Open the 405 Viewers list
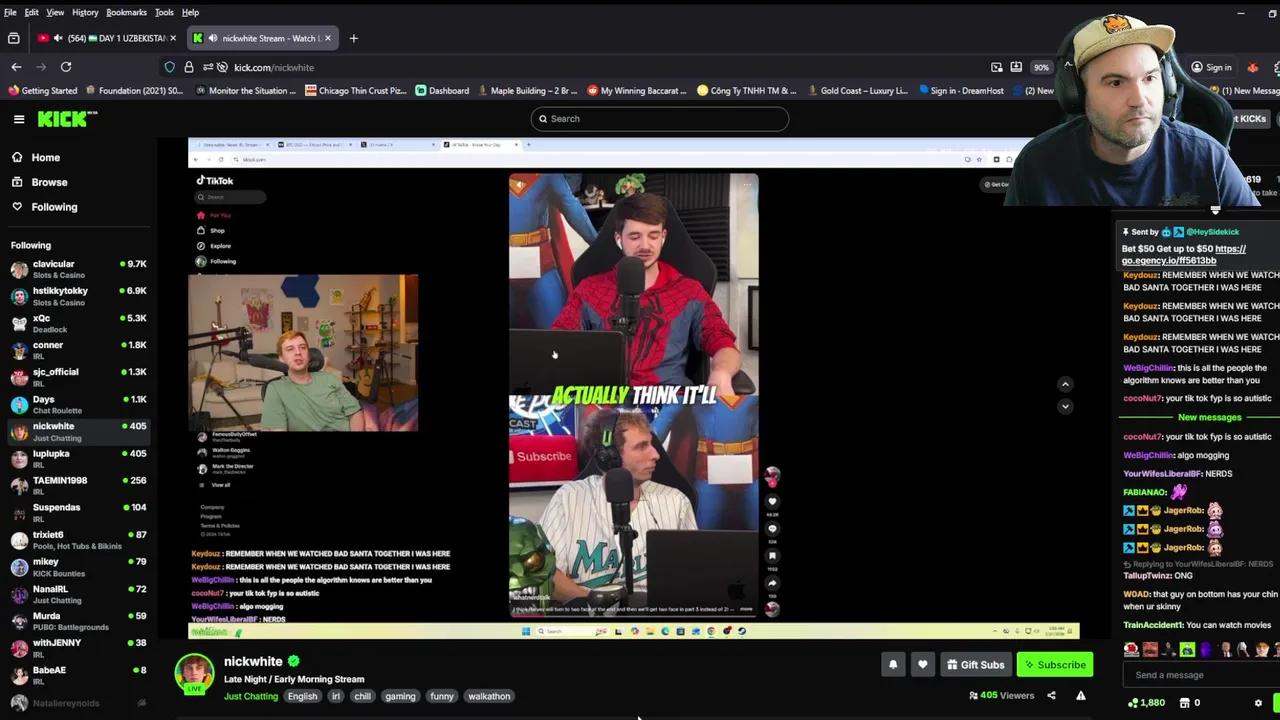This screenshot has width=1280, height=720. (1002, 696)
